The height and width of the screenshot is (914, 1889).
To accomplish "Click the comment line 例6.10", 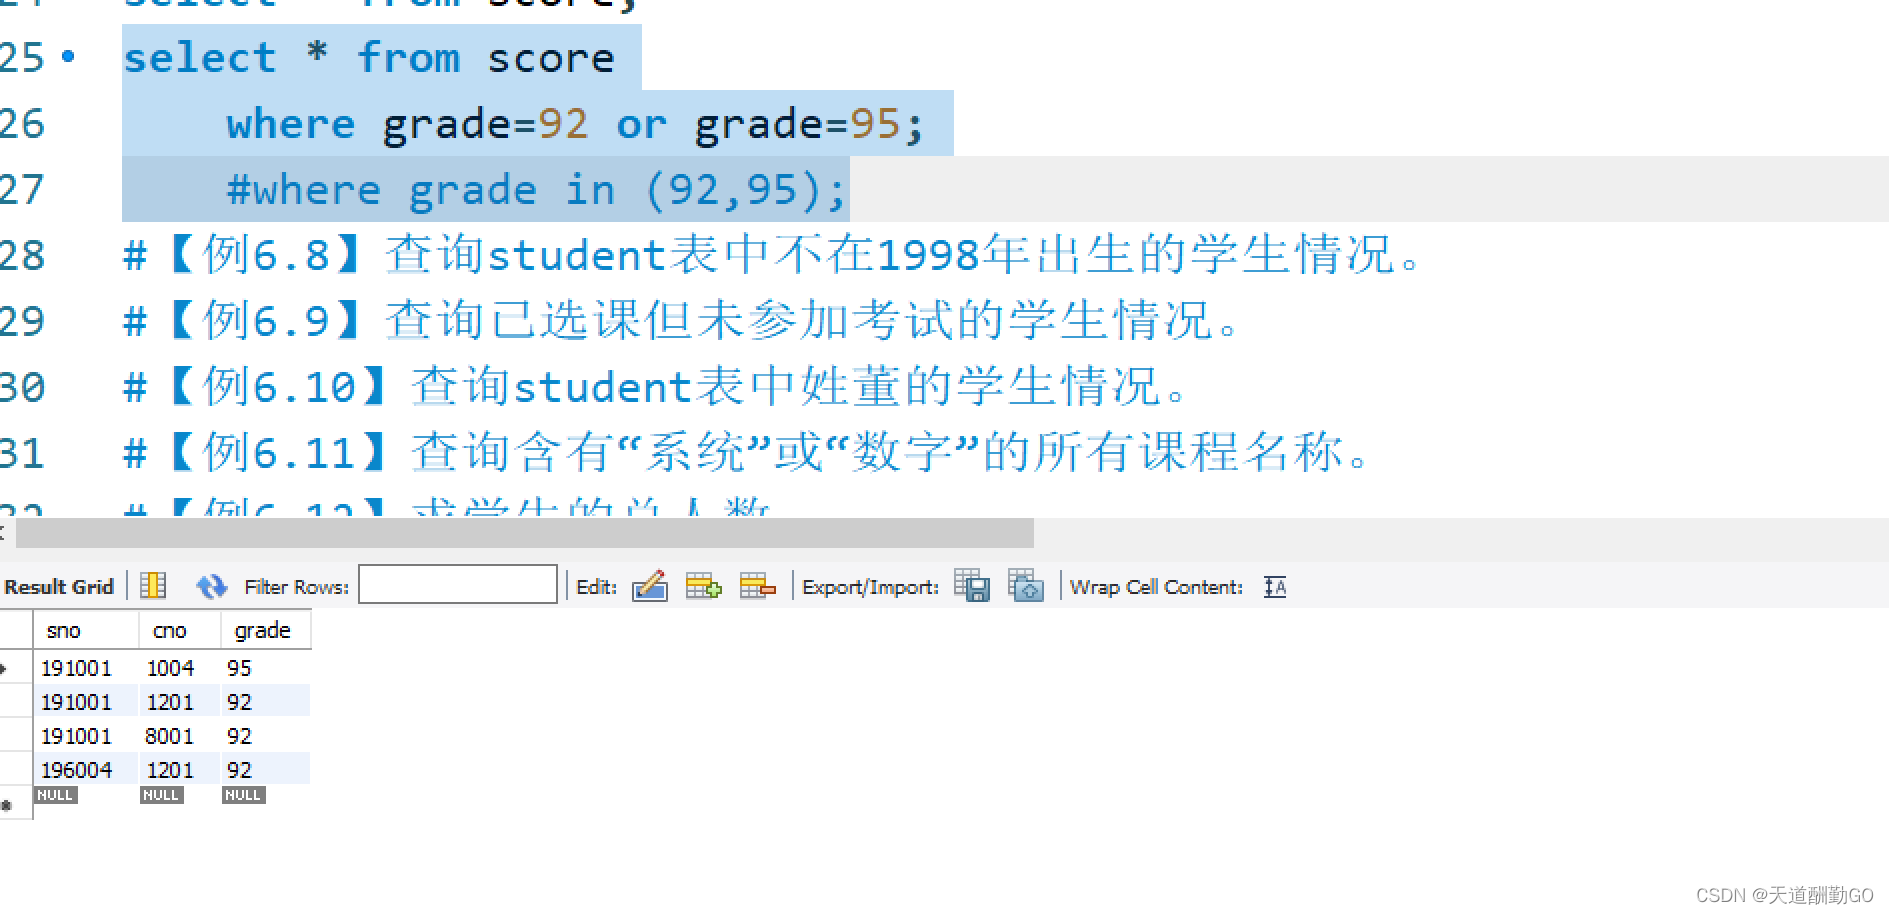I will point(655,387).
